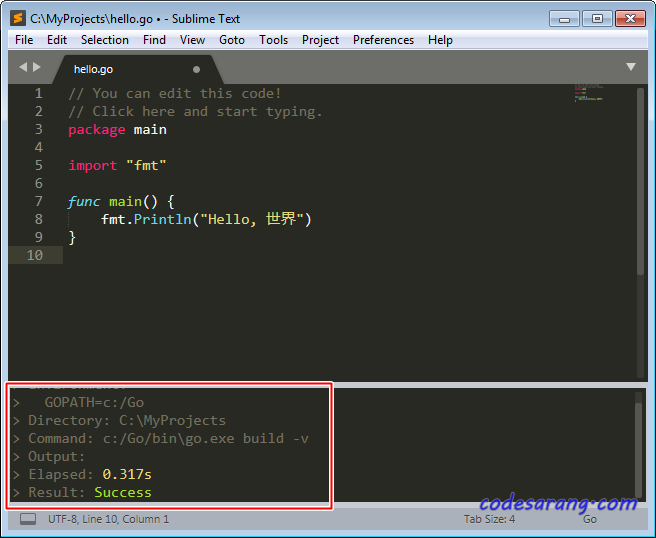Click the 'Command:' go.exe build output line
Screen dimensions: 656x538
click(x=168, y=438)
